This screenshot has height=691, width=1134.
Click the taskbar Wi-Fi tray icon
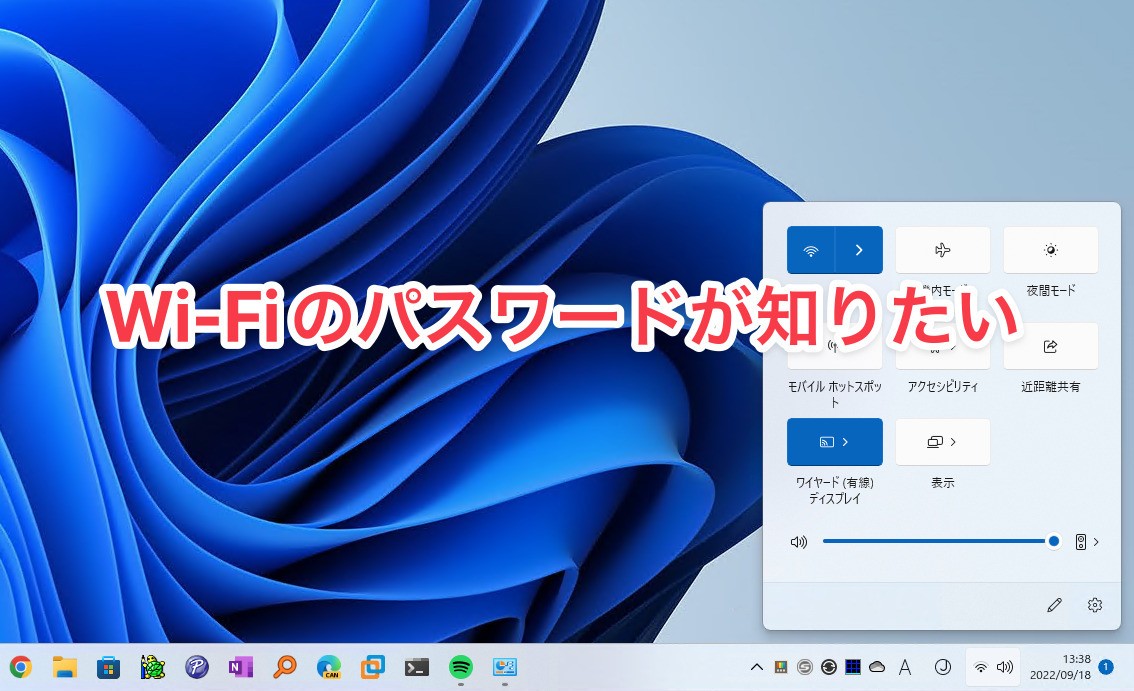coord(981,667)
